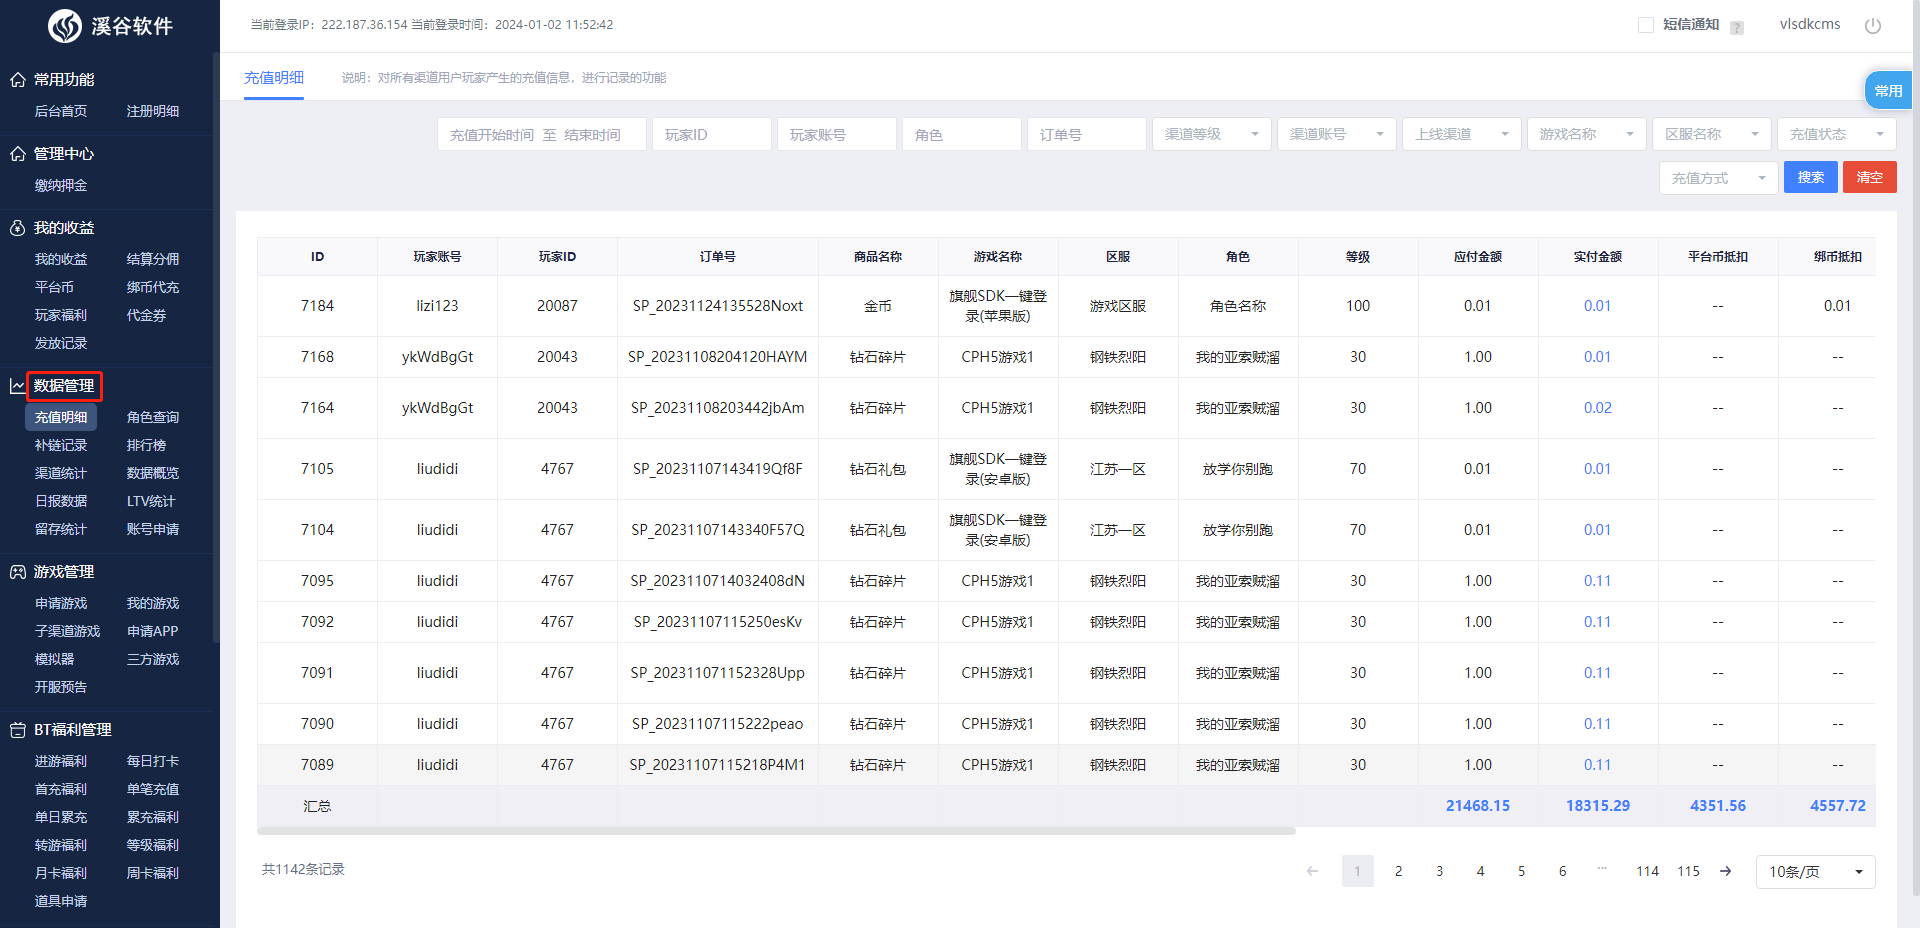Go to page 115
This screenshot has height=928, width=1920.
click(x=1688, y=871)
